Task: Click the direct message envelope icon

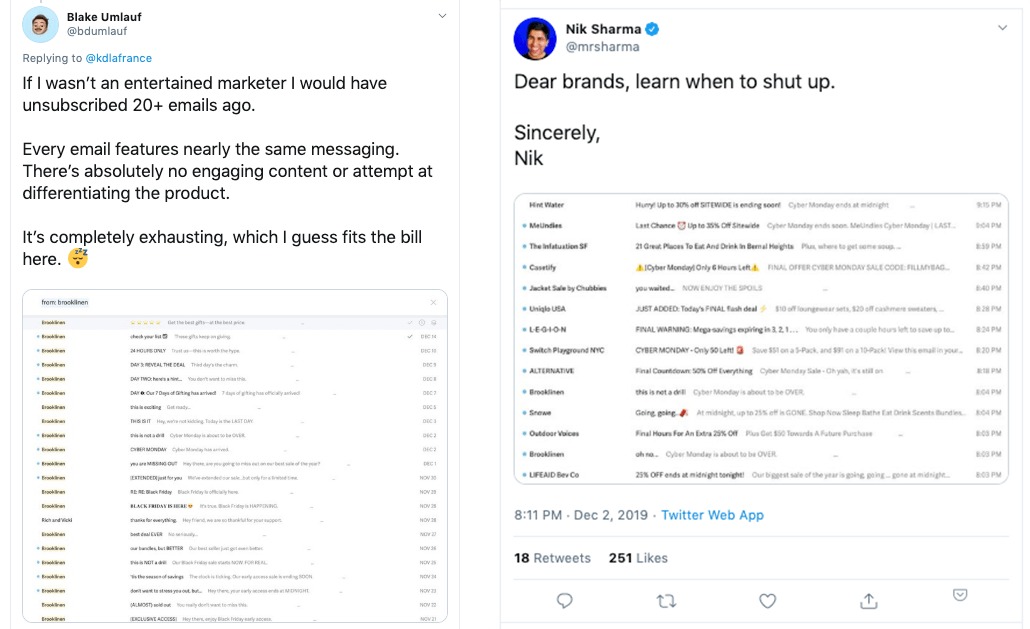Action: 960,595
